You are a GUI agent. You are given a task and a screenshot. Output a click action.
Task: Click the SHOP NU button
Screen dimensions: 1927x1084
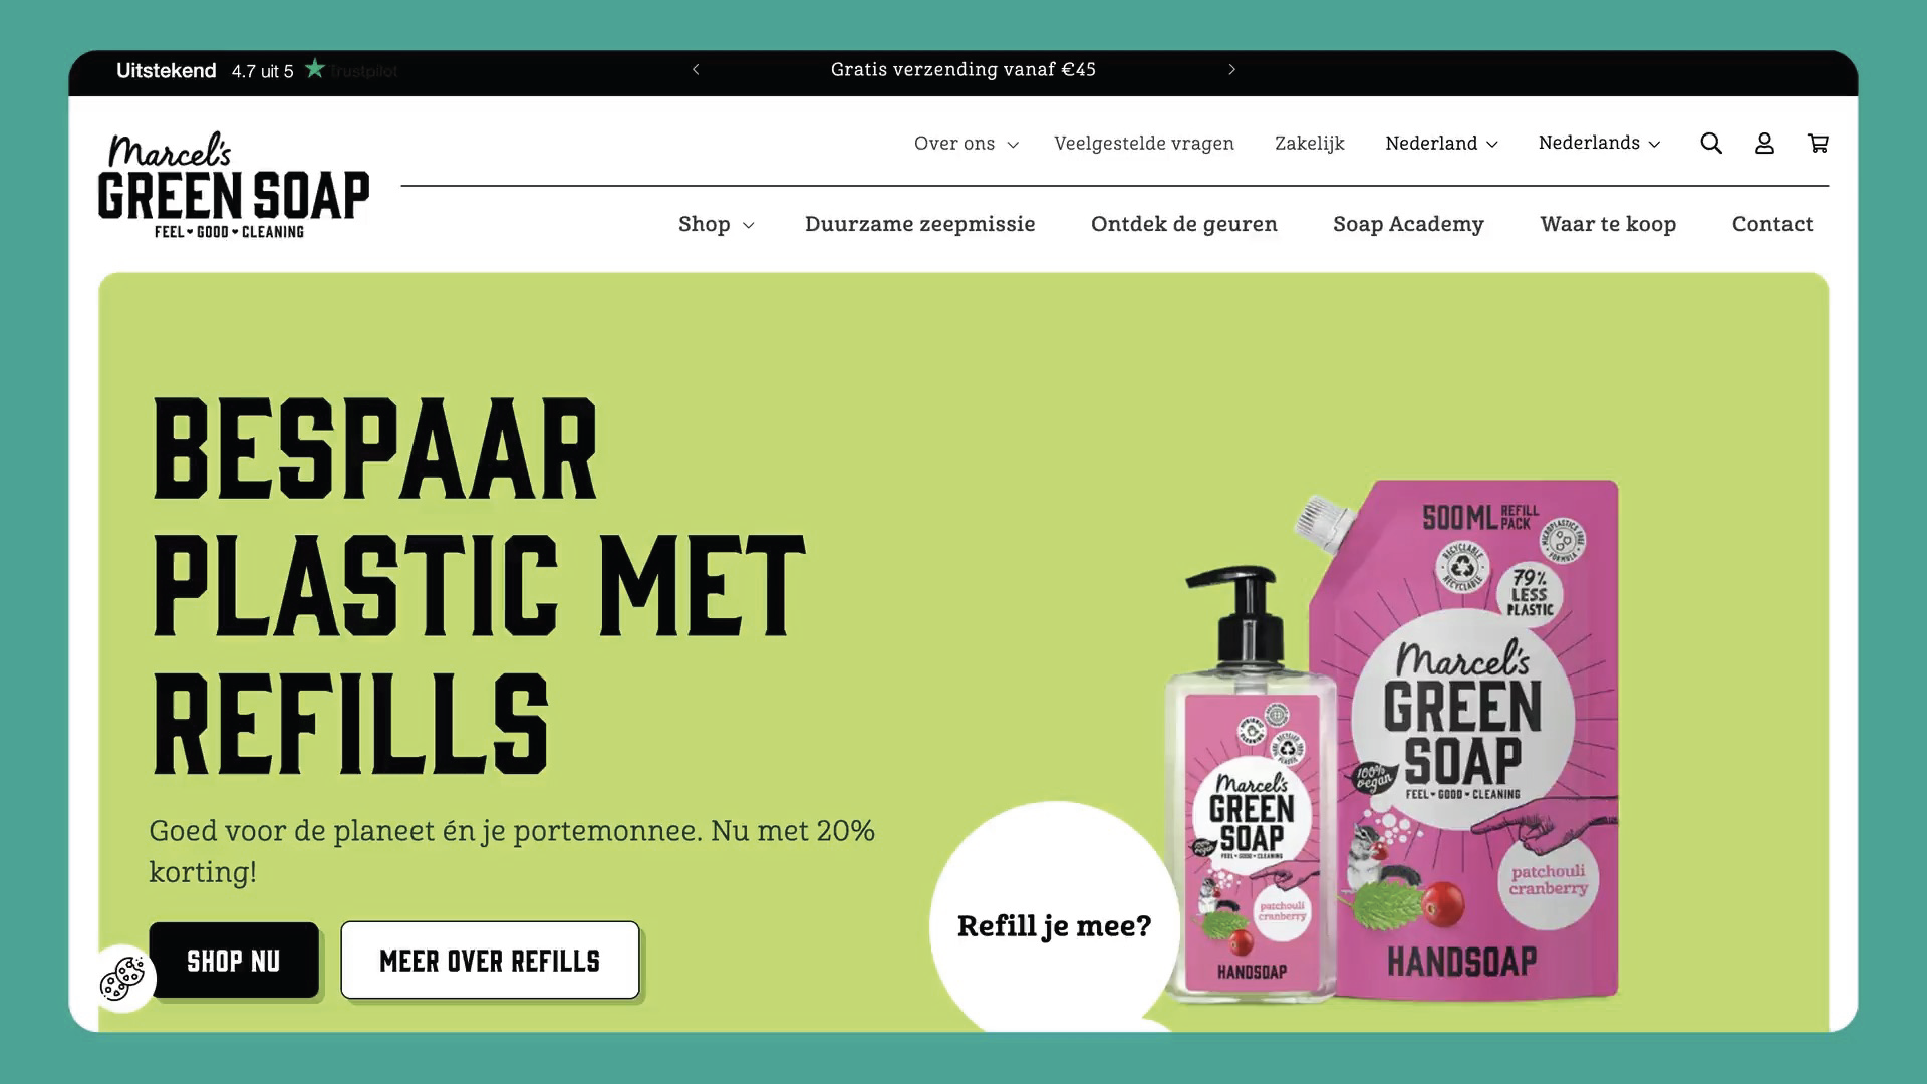(234, 960)
